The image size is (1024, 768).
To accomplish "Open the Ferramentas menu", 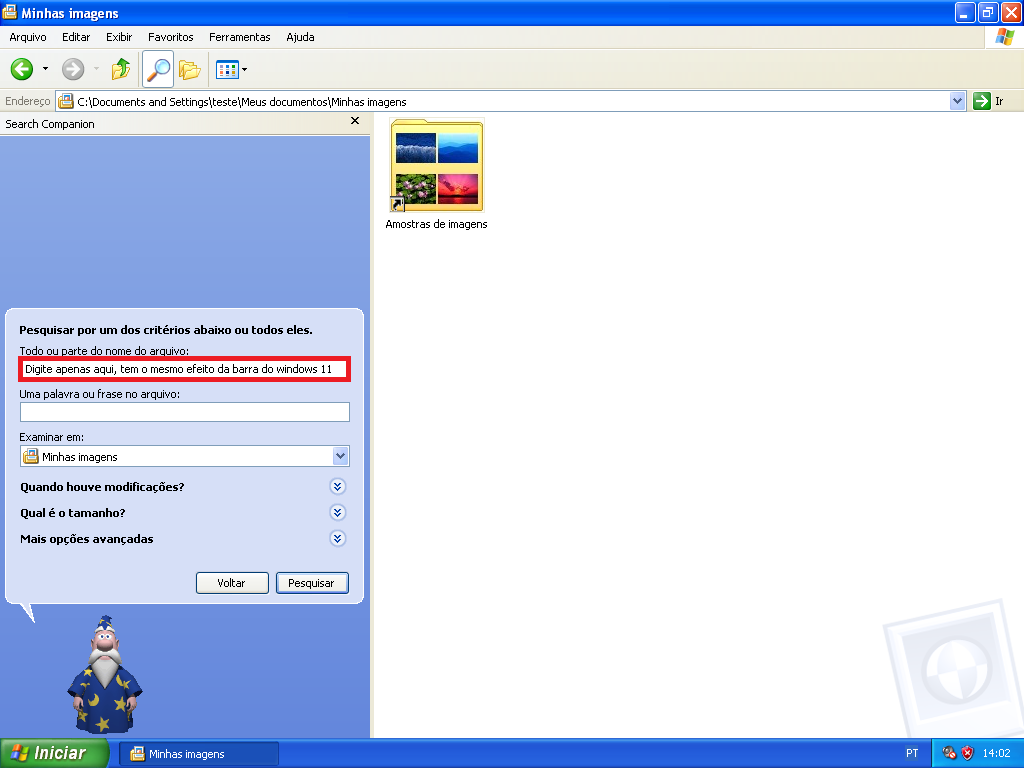I will pos(240,37).
